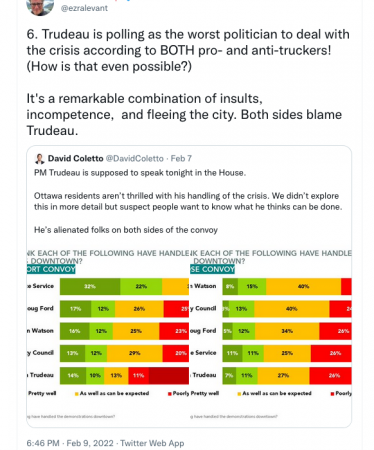Click the 'Pretty well' legend label in right chart
This screenshot has height=450, width=374.
205,393
